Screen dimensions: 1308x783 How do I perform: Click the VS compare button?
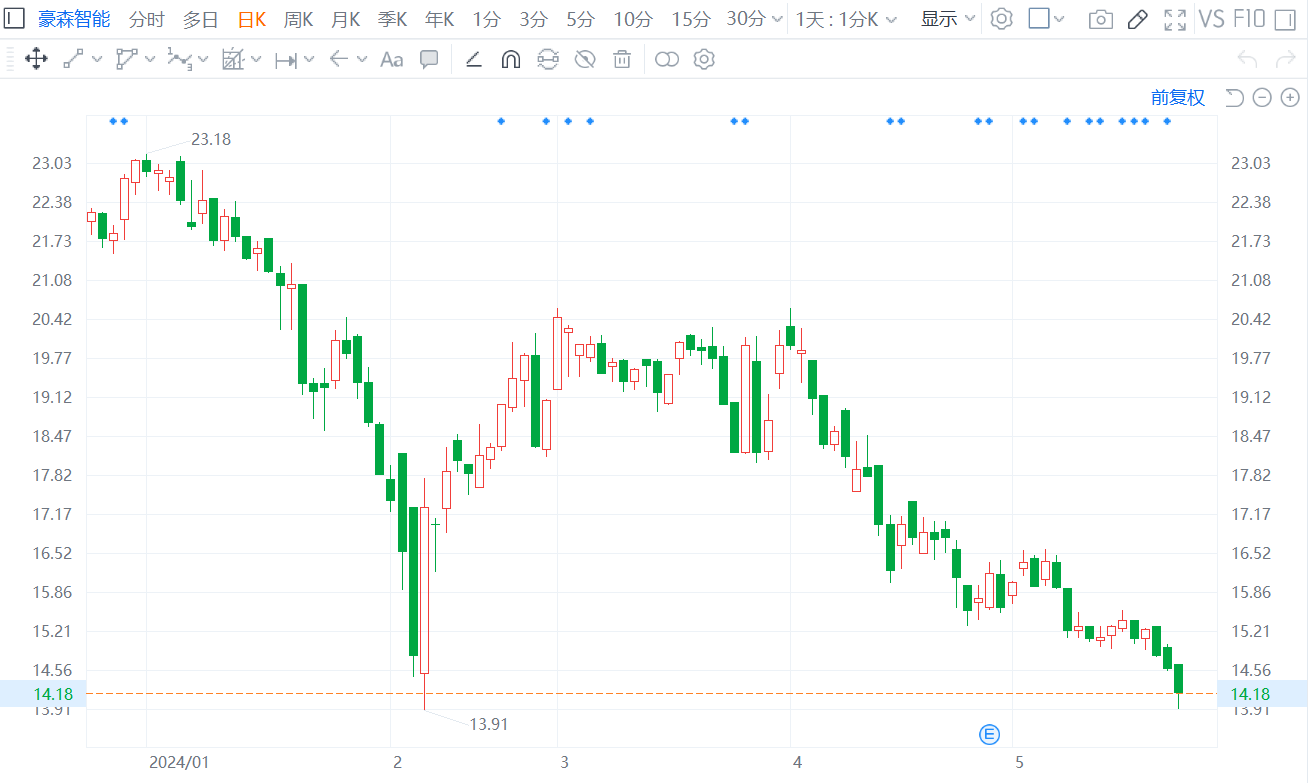(x=1211, y=18)
